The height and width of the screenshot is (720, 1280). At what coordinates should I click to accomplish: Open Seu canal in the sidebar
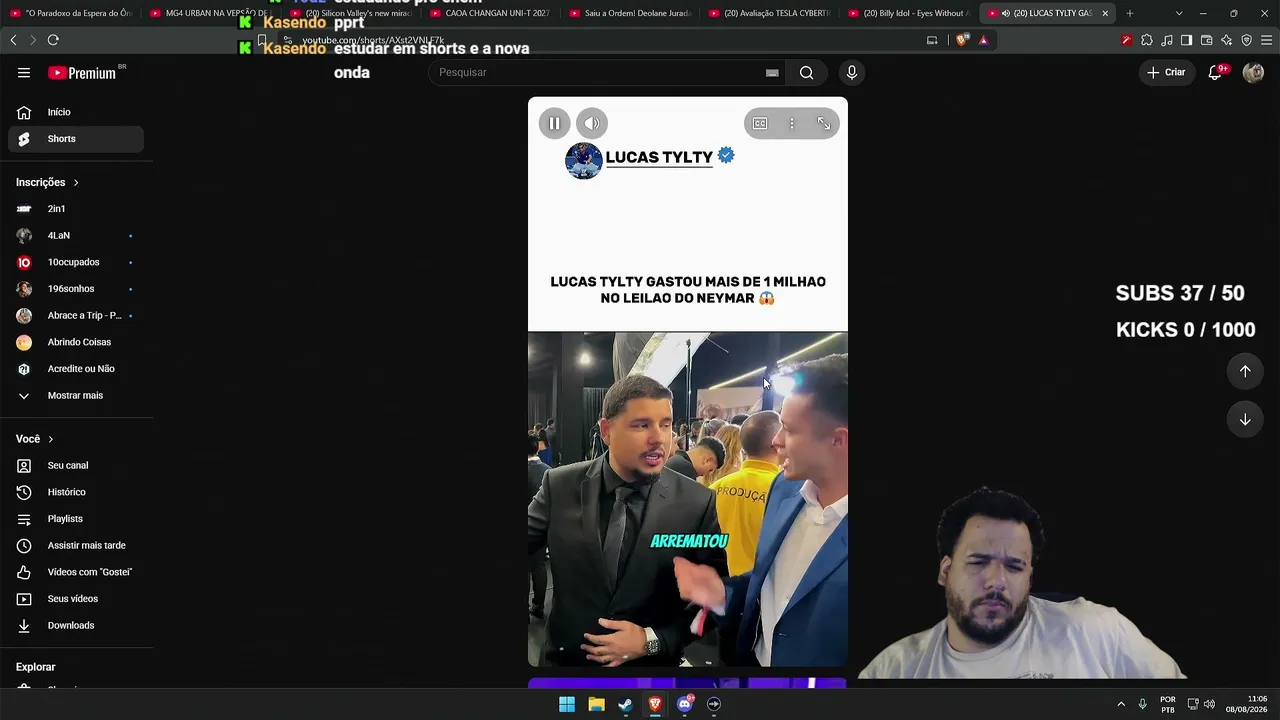pyautogui.click(x=76, y=466)
